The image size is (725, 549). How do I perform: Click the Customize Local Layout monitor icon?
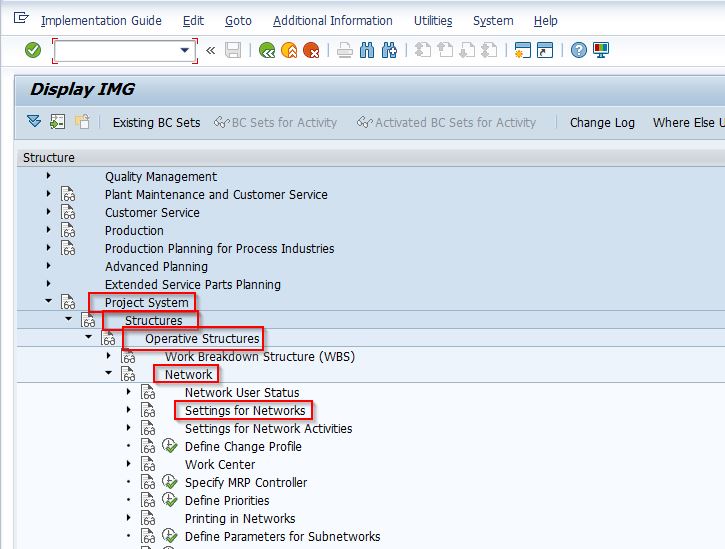coord(601,50)
